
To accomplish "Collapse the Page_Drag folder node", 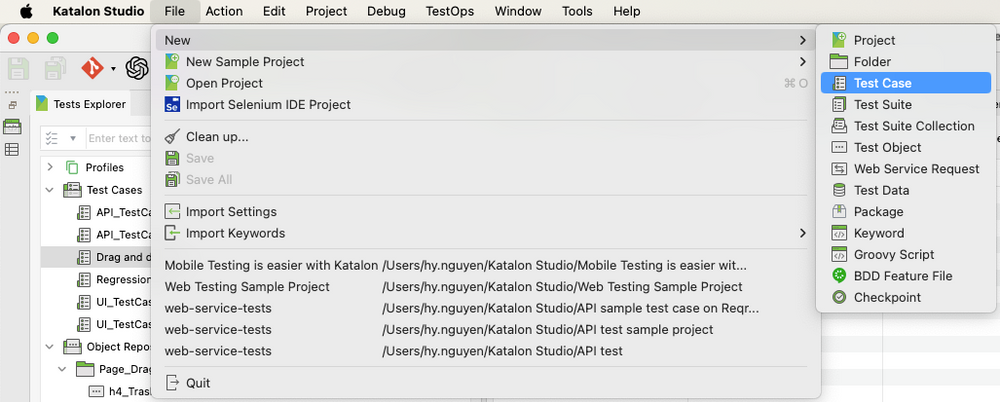I will (x=62, y=369).
